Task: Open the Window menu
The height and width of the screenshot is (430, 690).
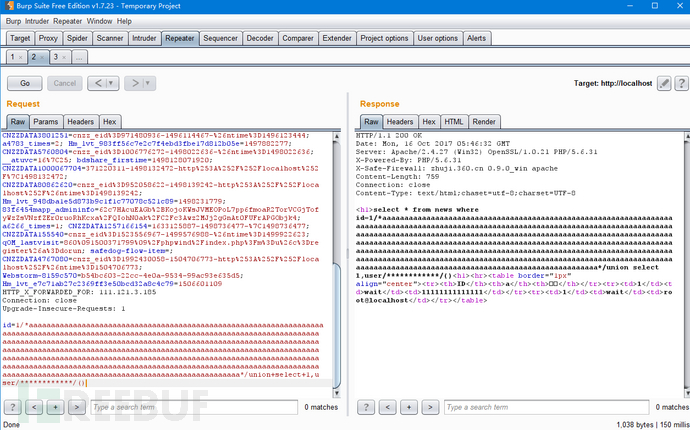Action: (x=99, y=21)
